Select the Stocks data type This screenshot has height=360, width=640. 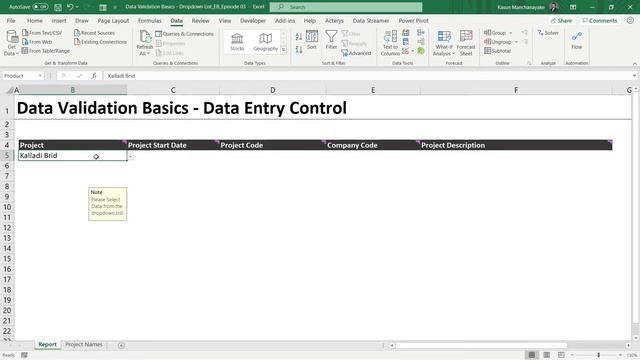point(237,42)
